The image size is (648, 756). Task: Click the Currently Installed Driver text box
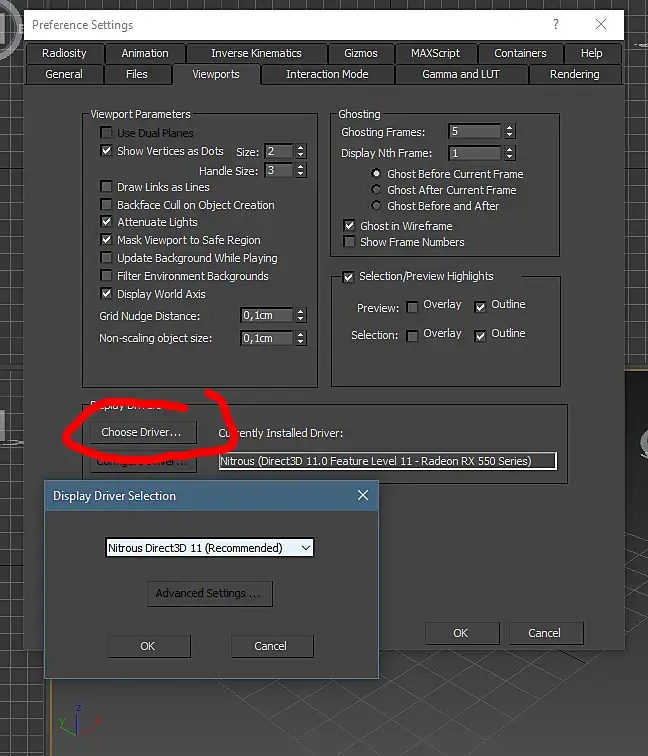(388, 461)
